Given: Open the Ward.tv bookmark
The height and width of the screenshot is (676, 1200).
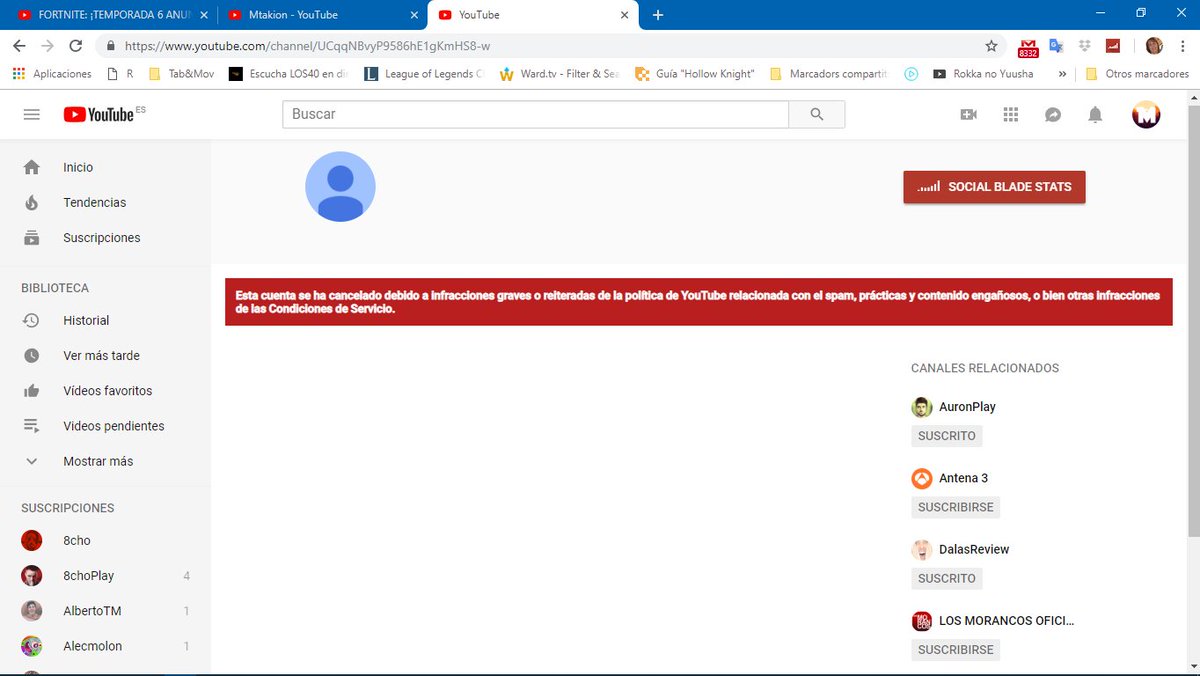Looking at the screenshot, I should (560, 74).
